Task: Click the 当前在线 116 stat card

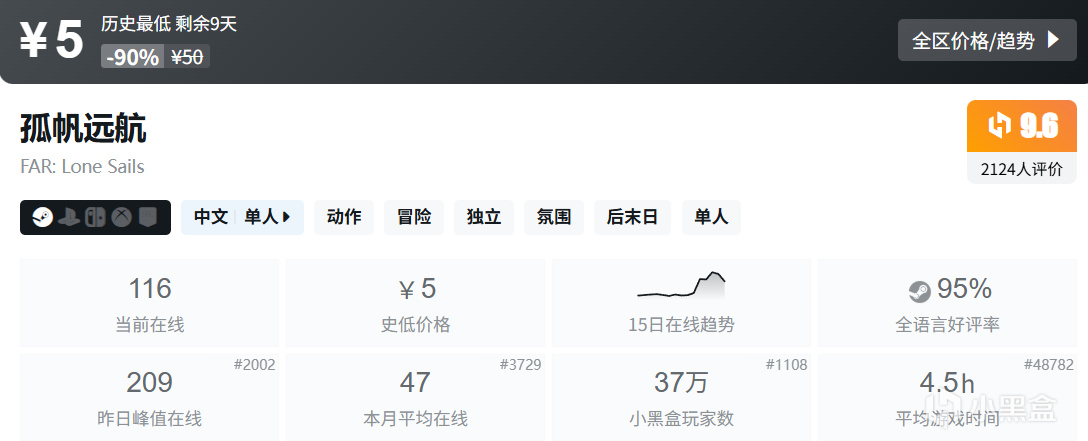Action: point(149,303)
